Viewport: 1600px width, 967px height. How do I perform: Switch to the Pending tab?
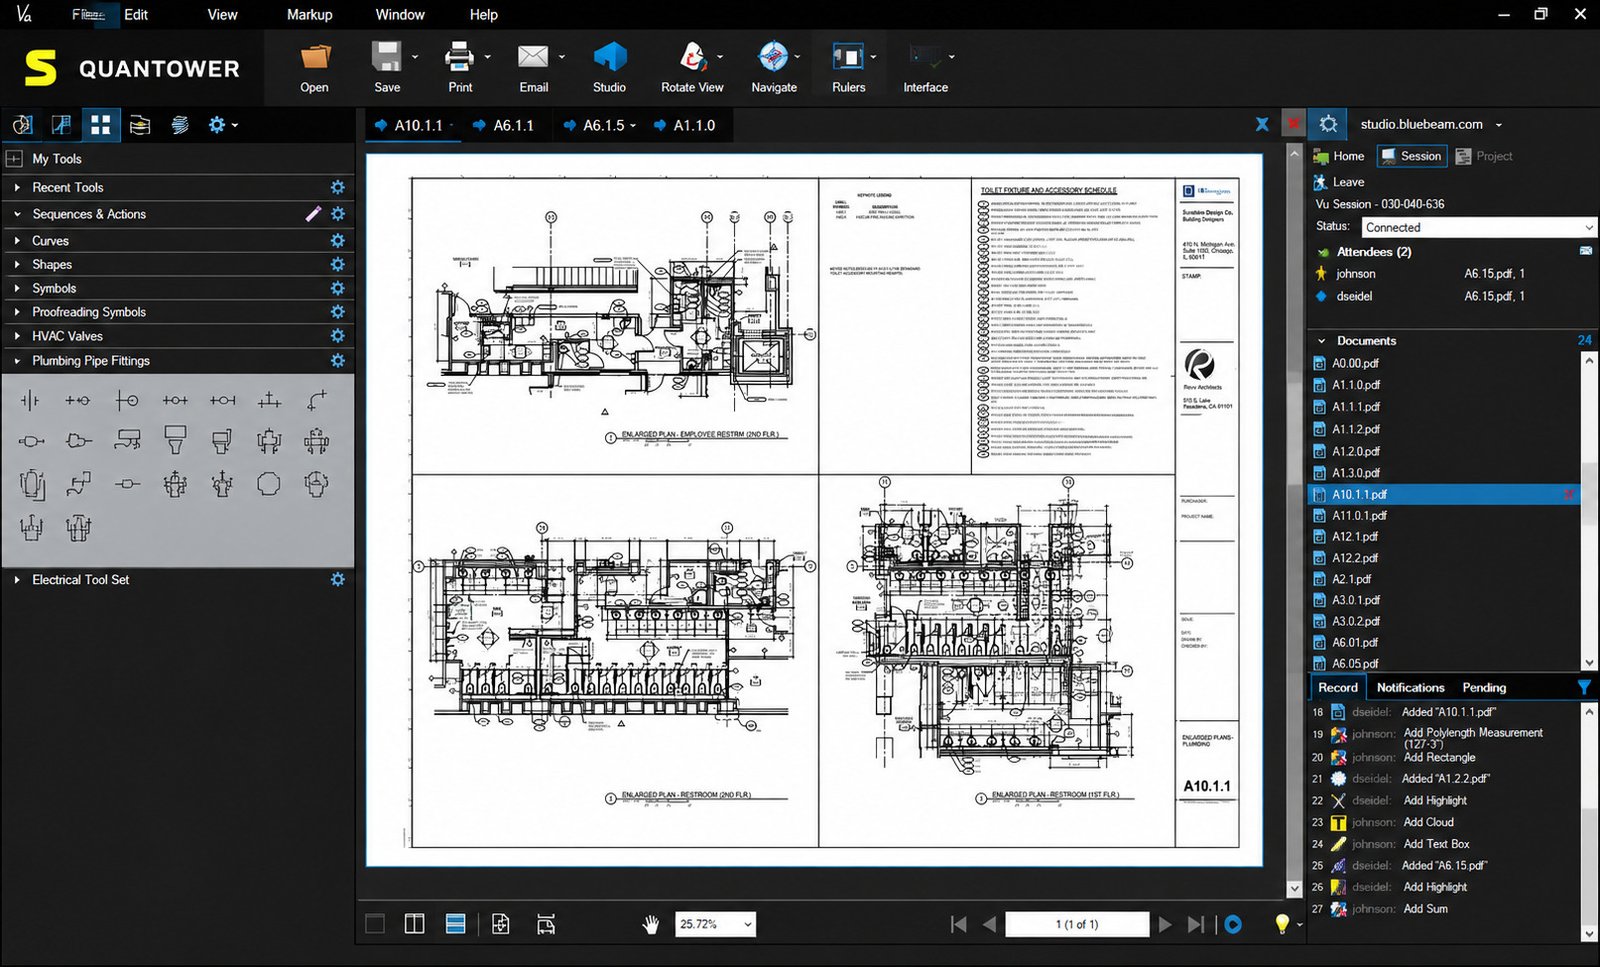[1484, 688]
